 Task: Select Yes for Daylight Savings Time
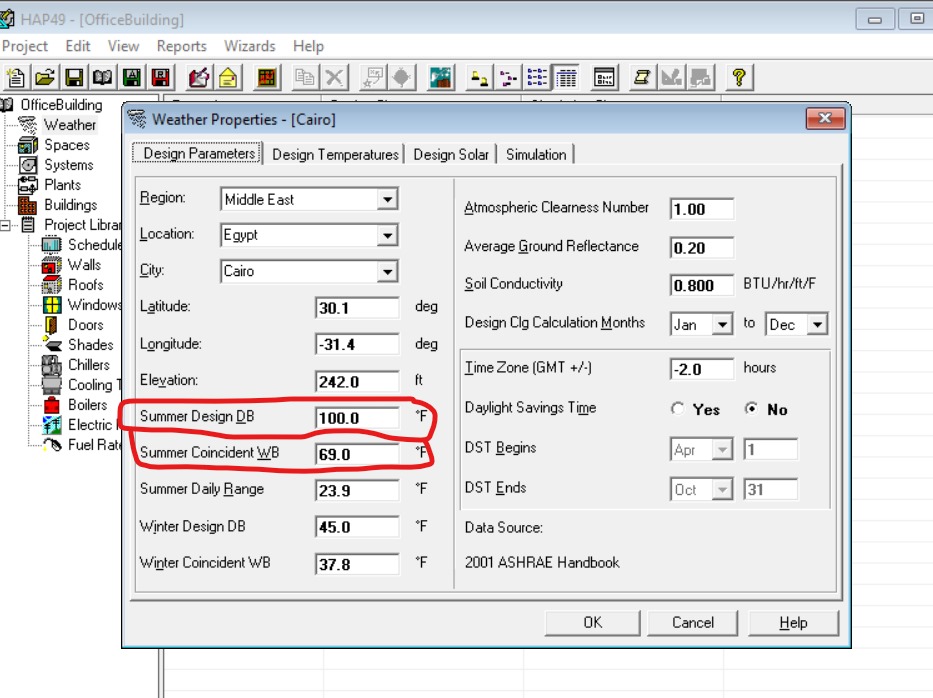[x=677, y=409]
